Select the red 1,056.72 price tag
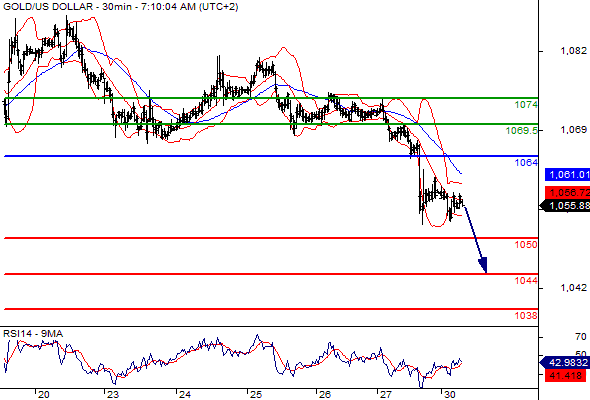 tap(567, 193)
